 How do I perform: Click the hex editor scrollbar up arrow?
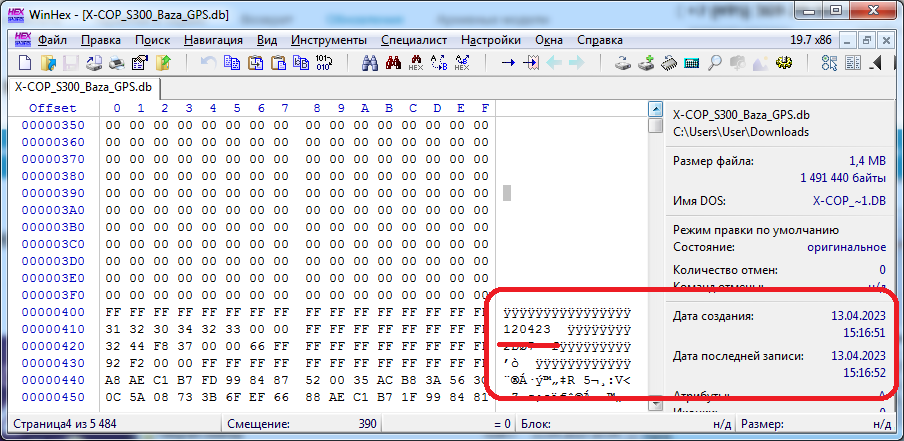coord(655,108)
